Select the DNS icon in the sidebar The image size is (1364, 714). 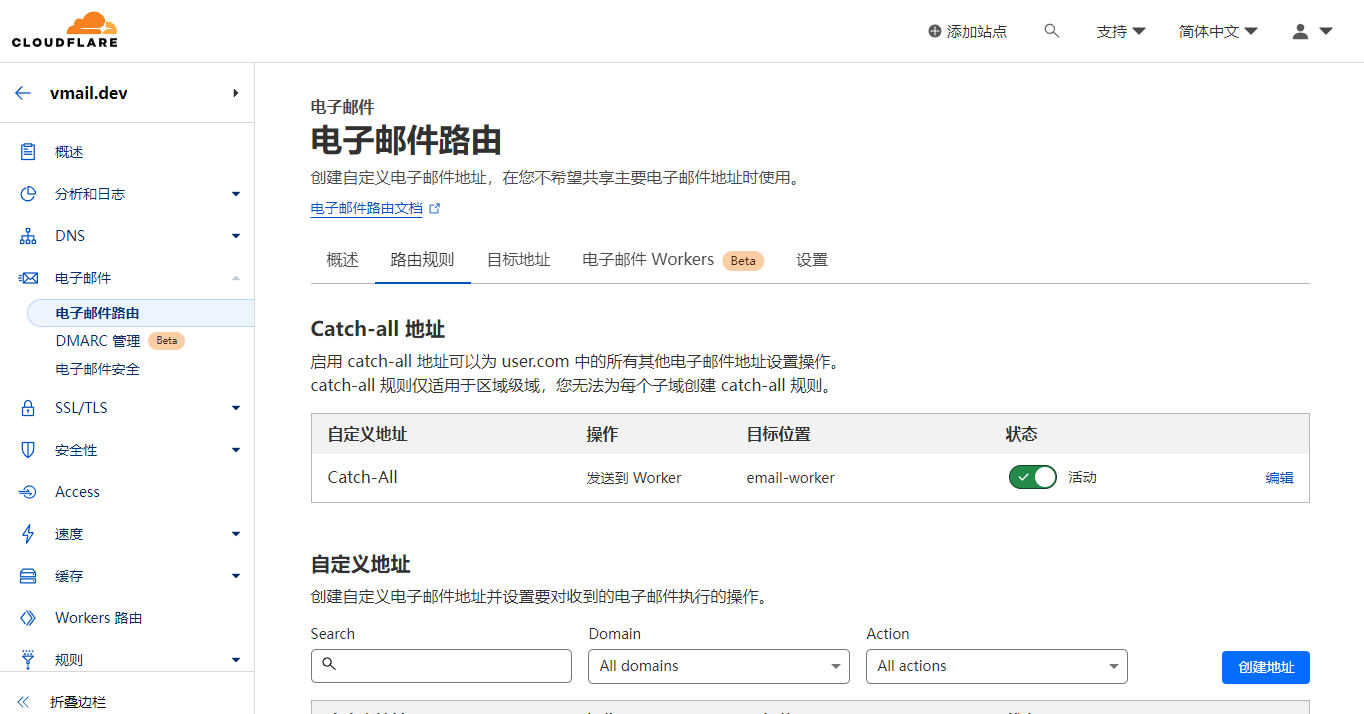[x=28, y=235]
